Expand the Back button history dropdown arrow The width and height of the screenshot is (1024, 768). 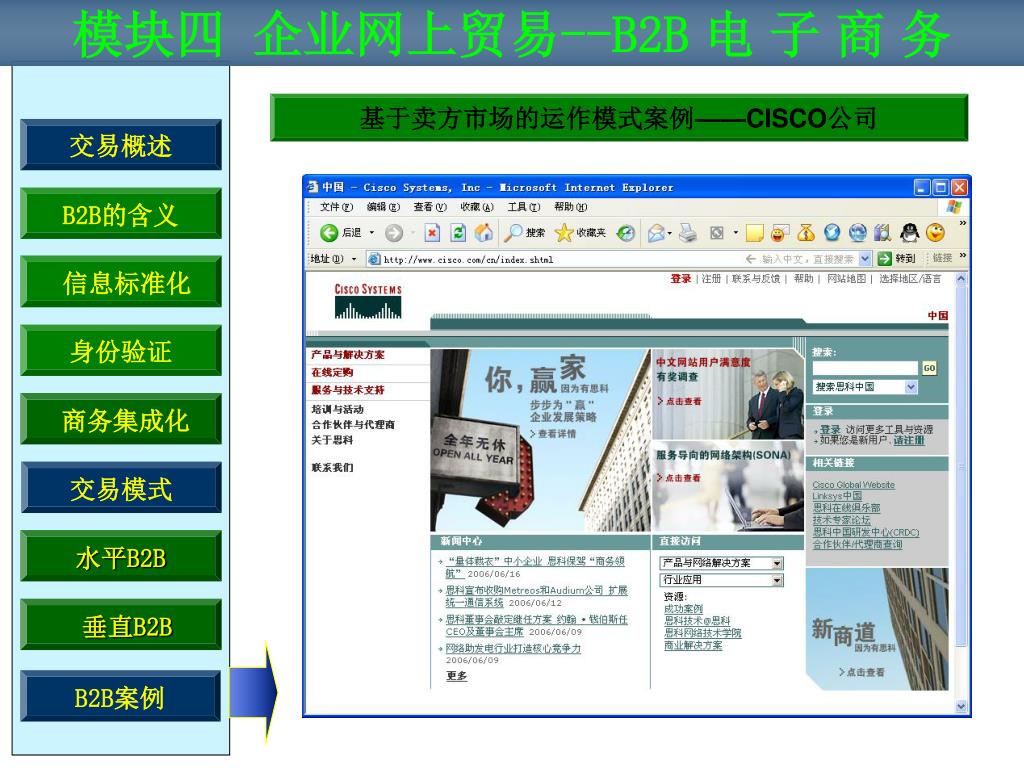point(372,232)
